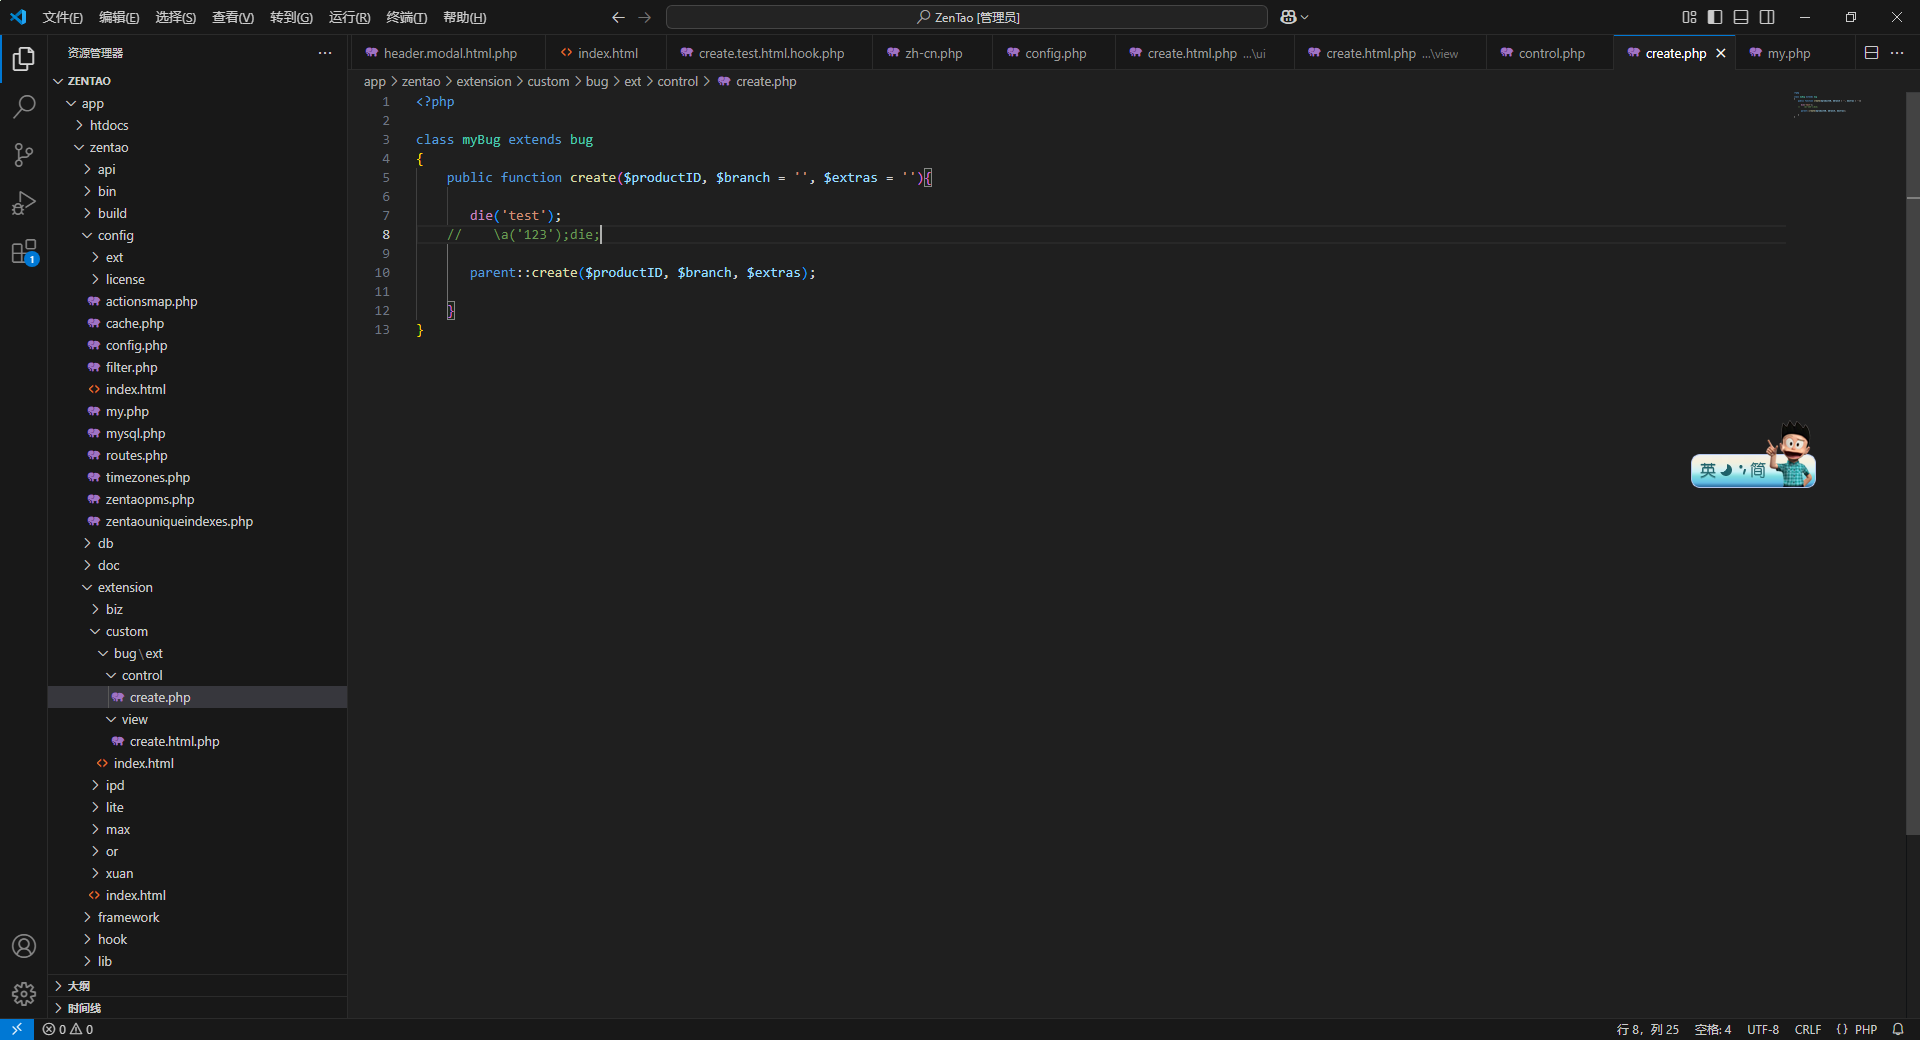Click the CRLF line ending indicator
This screenshot has width=1920, height=1040.
(x=1807, y=1029)
